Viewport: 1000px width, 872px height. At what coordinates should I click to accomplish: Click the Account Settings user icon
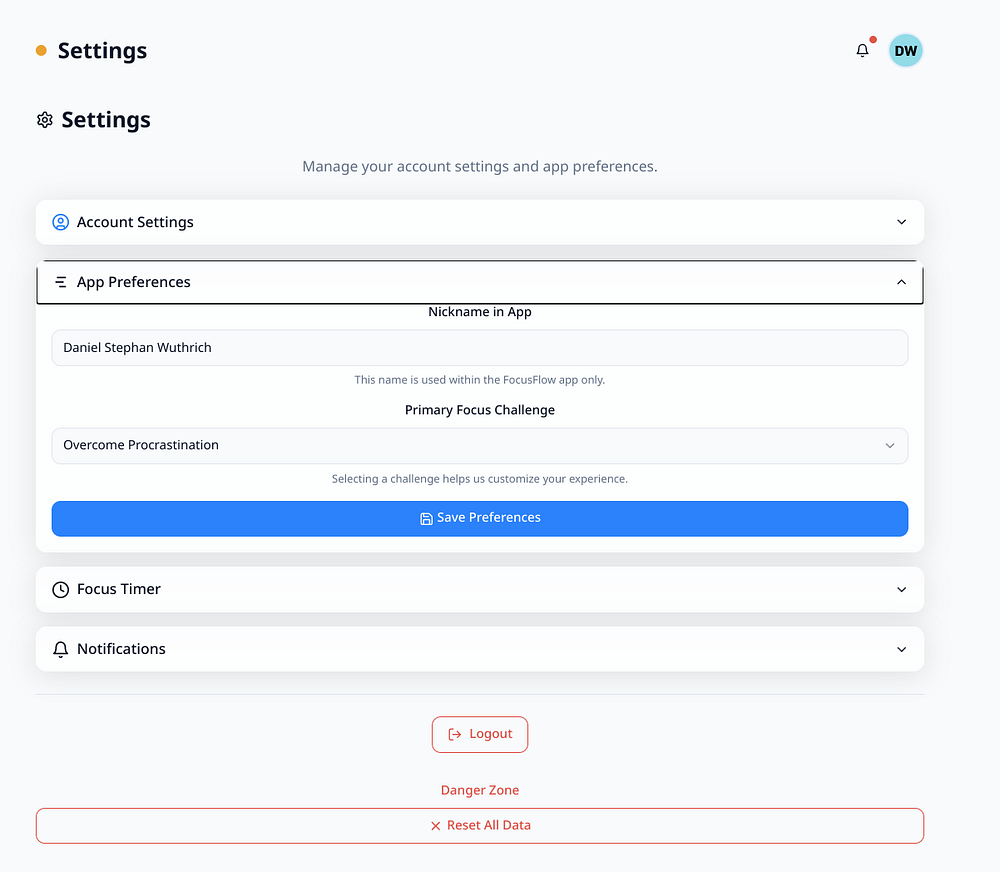pos(61,222)
